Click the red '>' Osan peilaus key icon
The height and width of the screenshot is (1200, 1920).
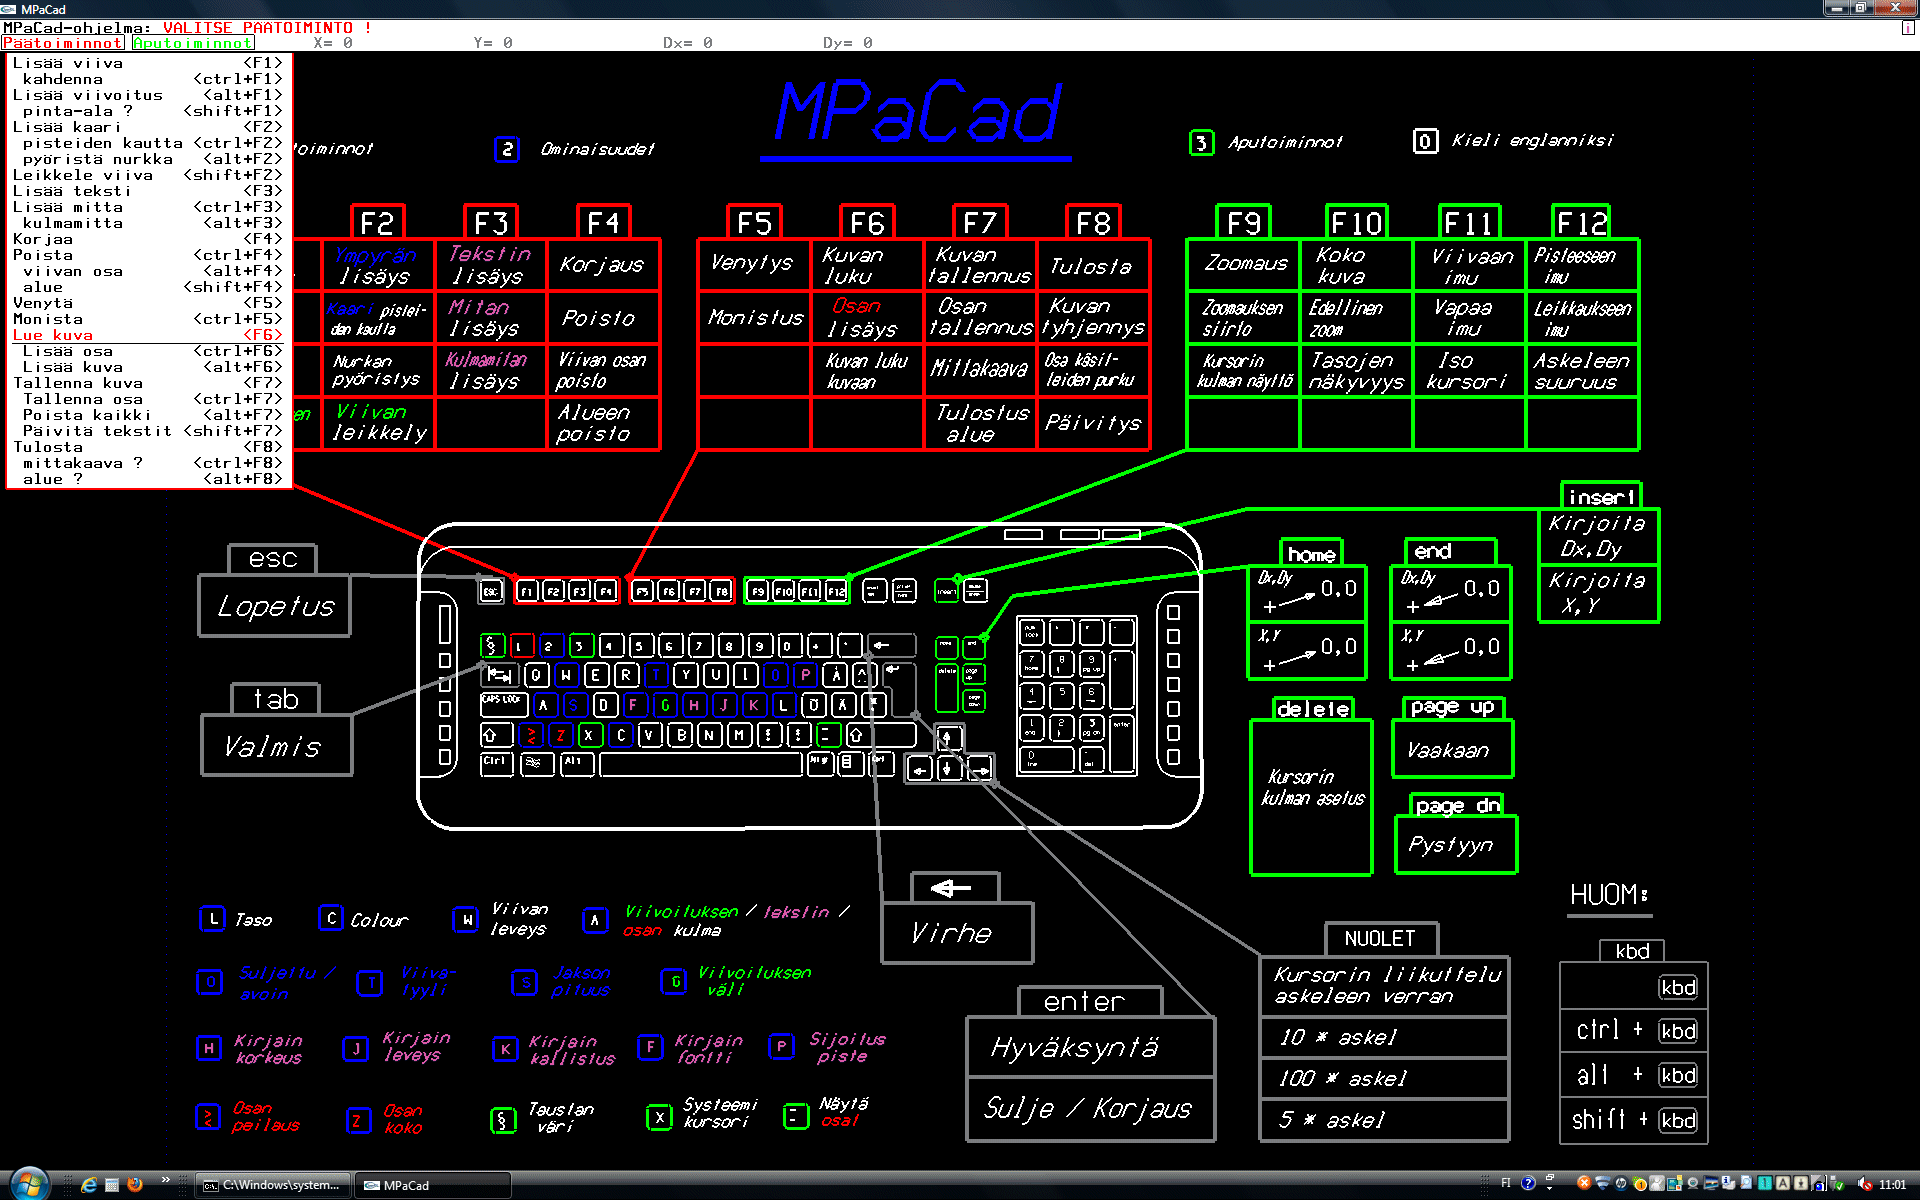coord(207,1117)
